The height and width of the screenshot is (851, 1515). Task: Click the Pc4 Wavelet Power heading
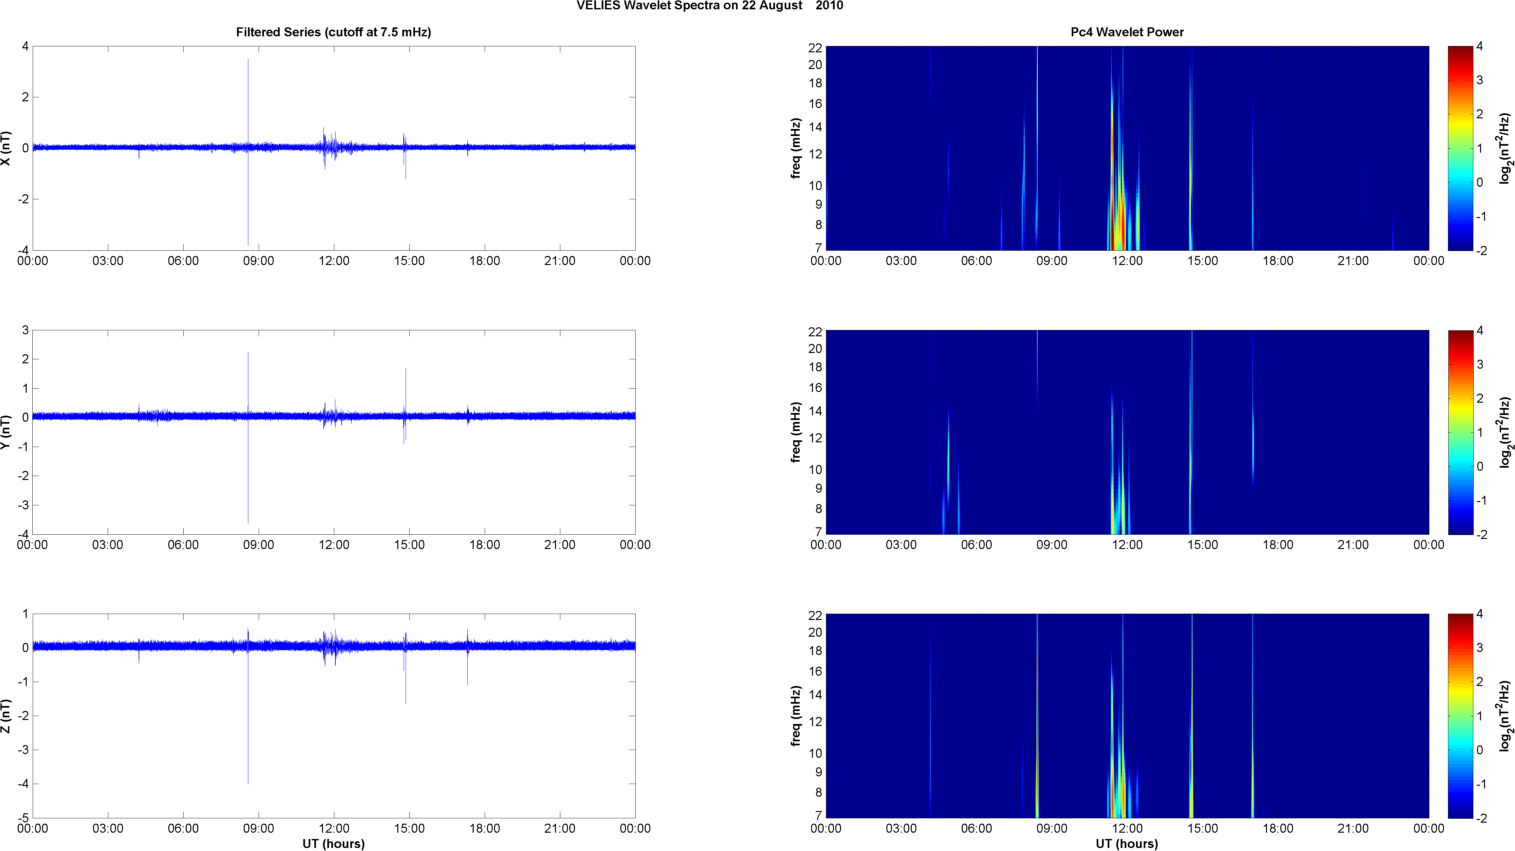point(1126,32)
